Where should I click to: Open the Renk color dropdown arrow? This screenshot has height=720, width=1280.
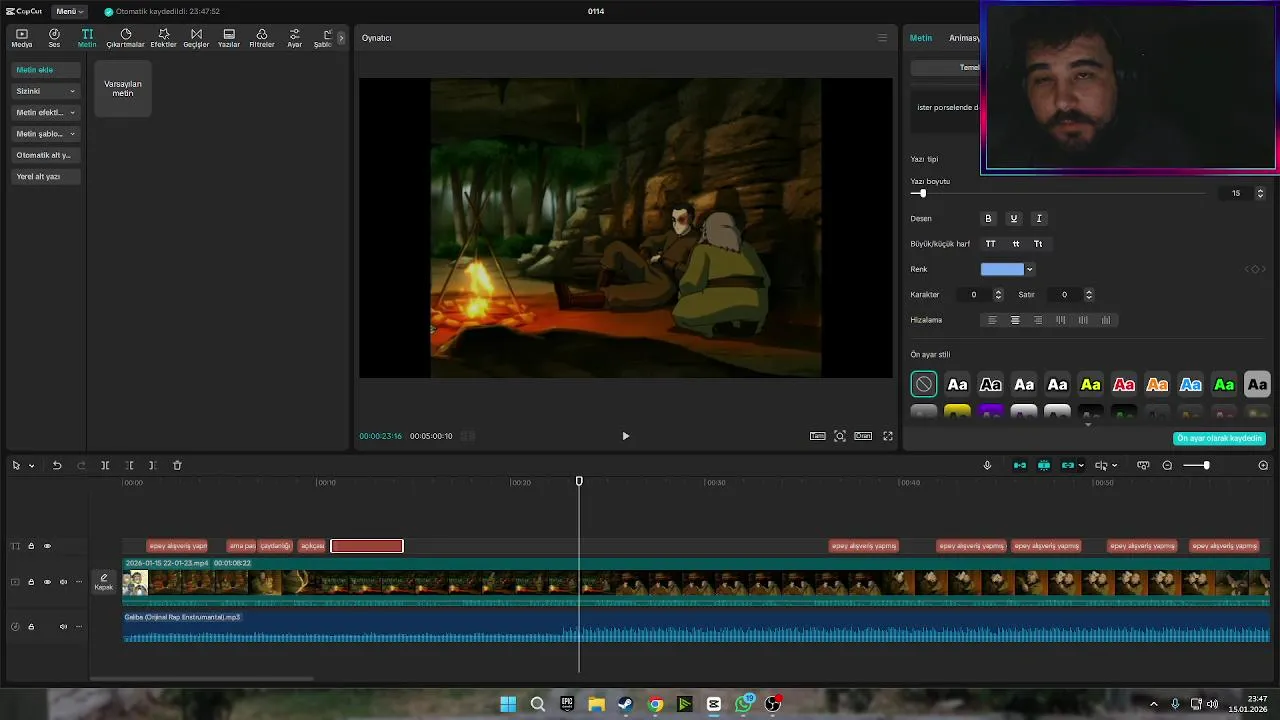pyautogui.click(x=1029, y=269)
